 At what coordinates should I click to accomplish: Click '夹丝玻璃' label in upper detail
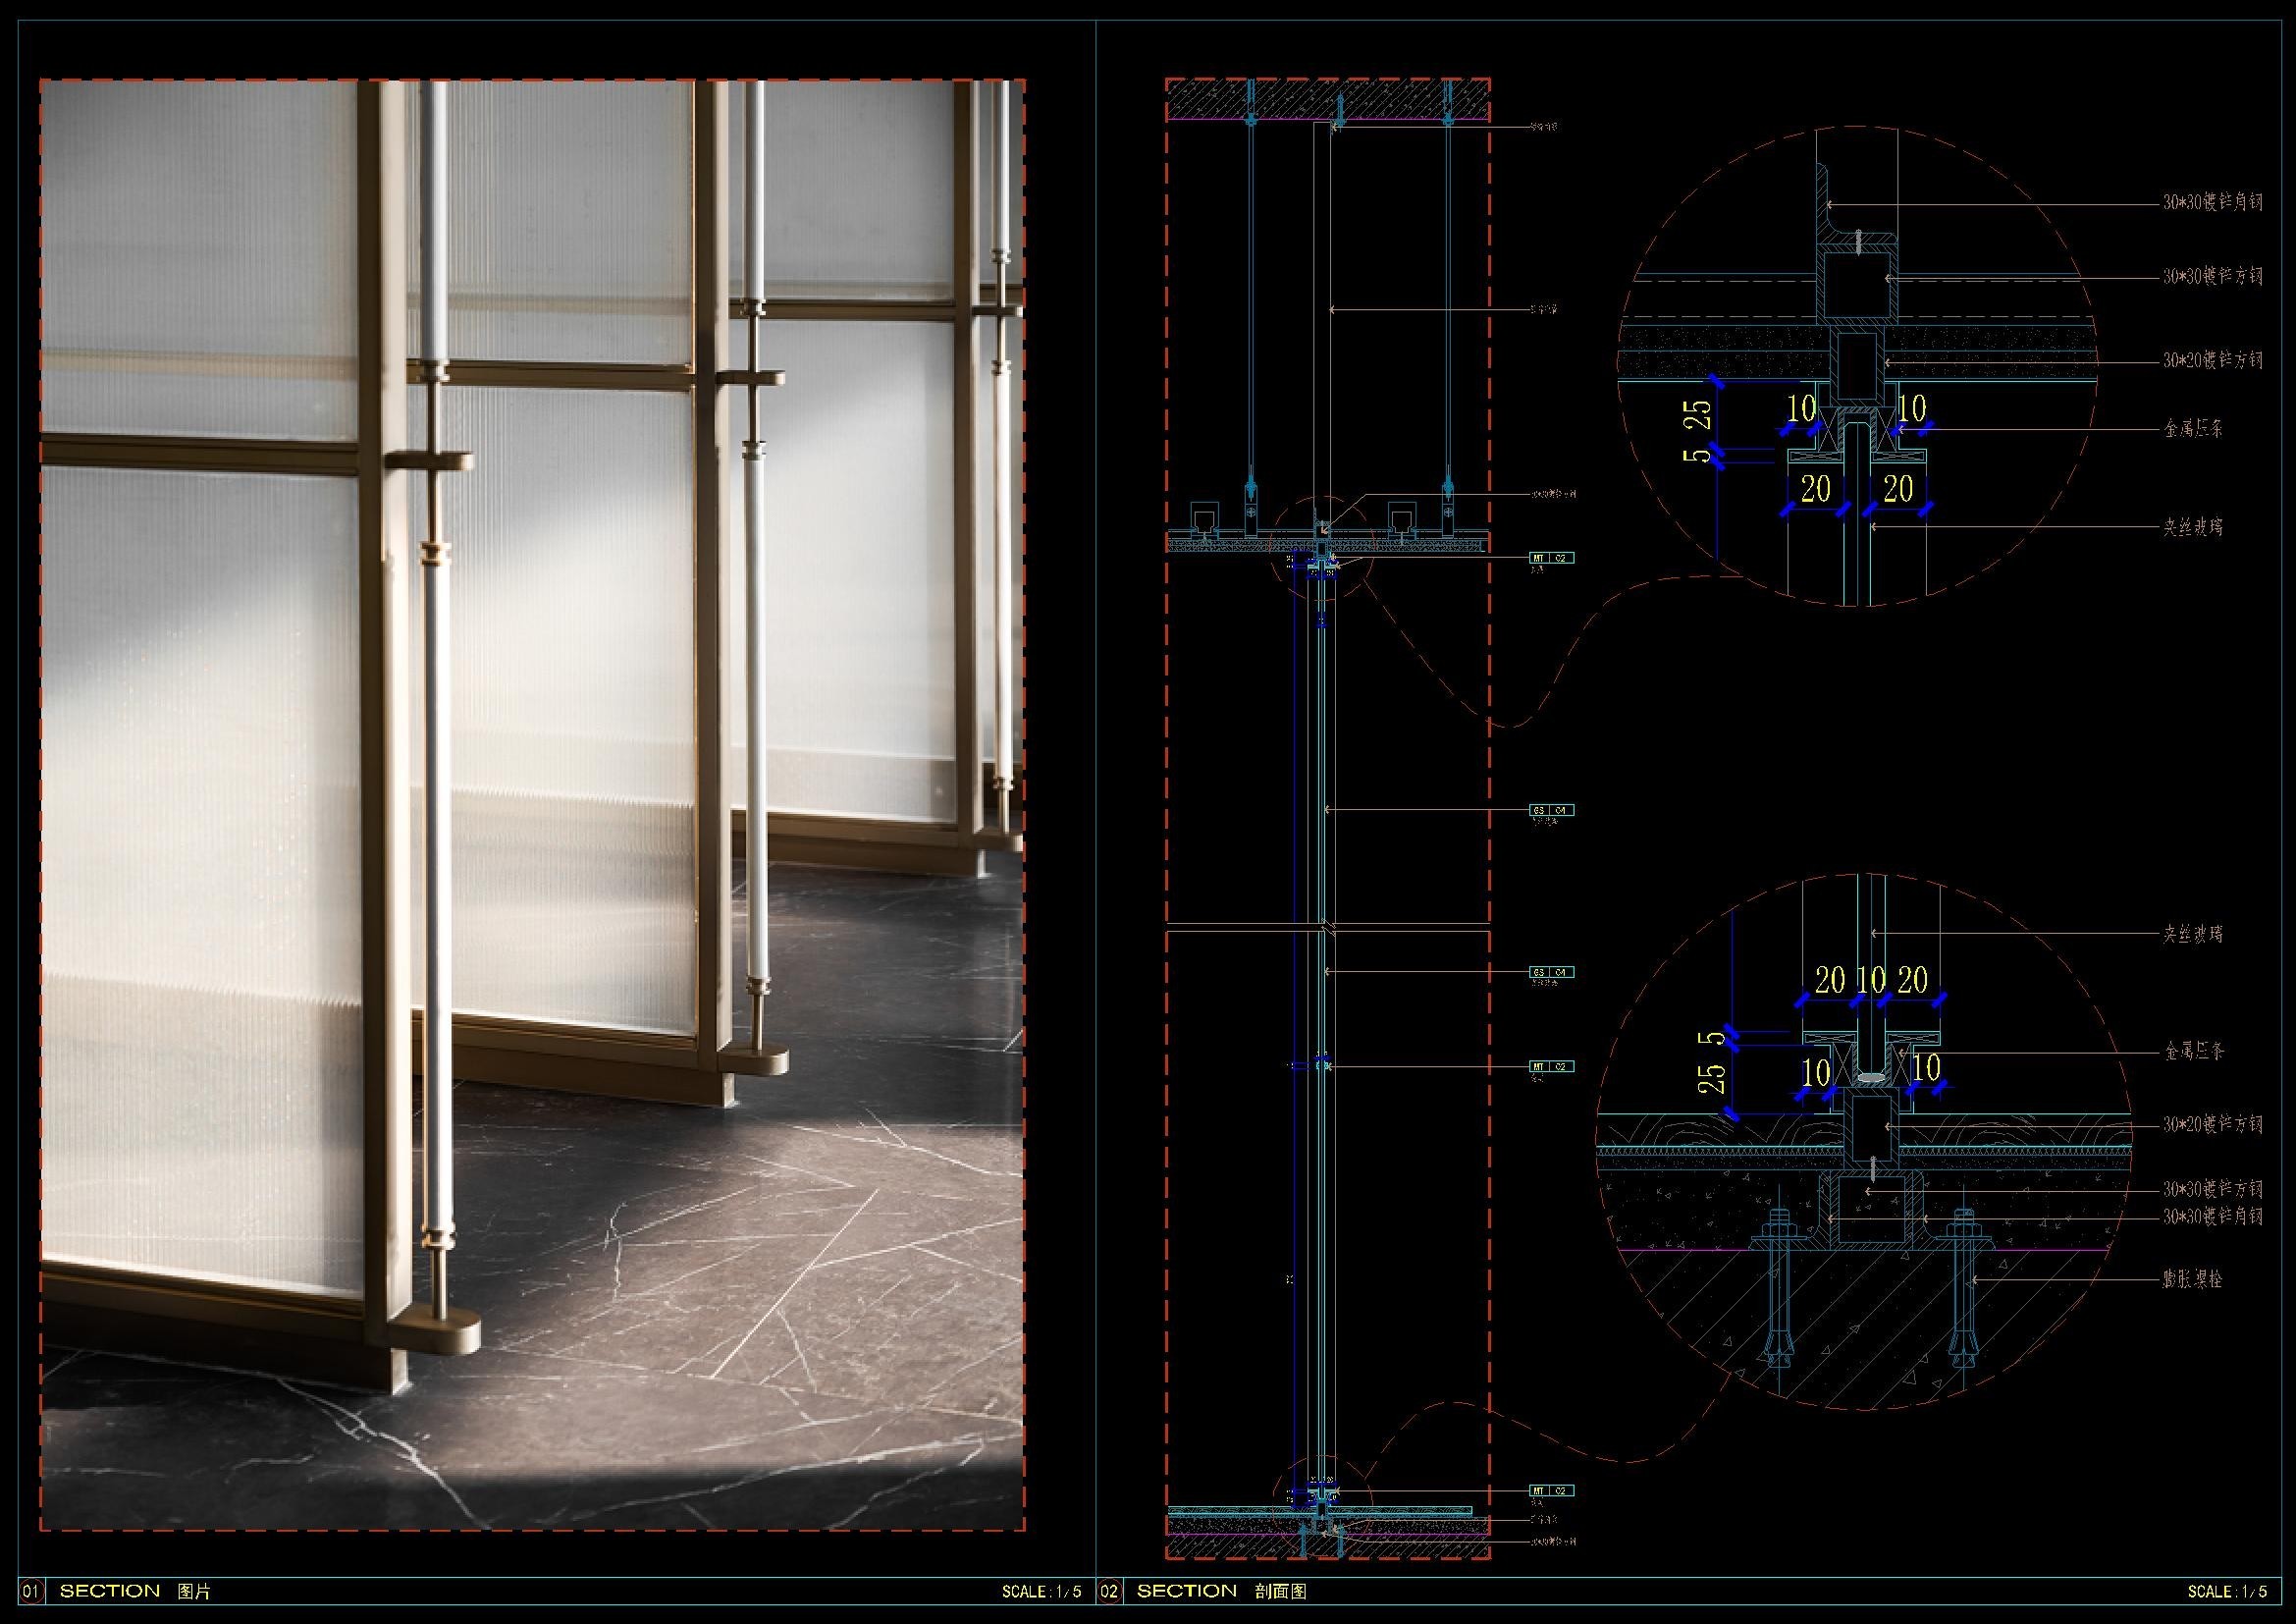coord(2193,526)
